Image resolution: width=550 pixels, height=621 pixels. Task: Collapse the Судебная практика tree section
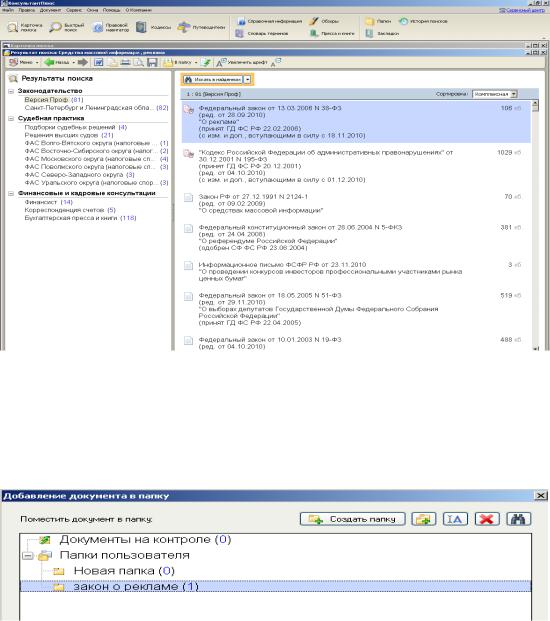(11, 118)
